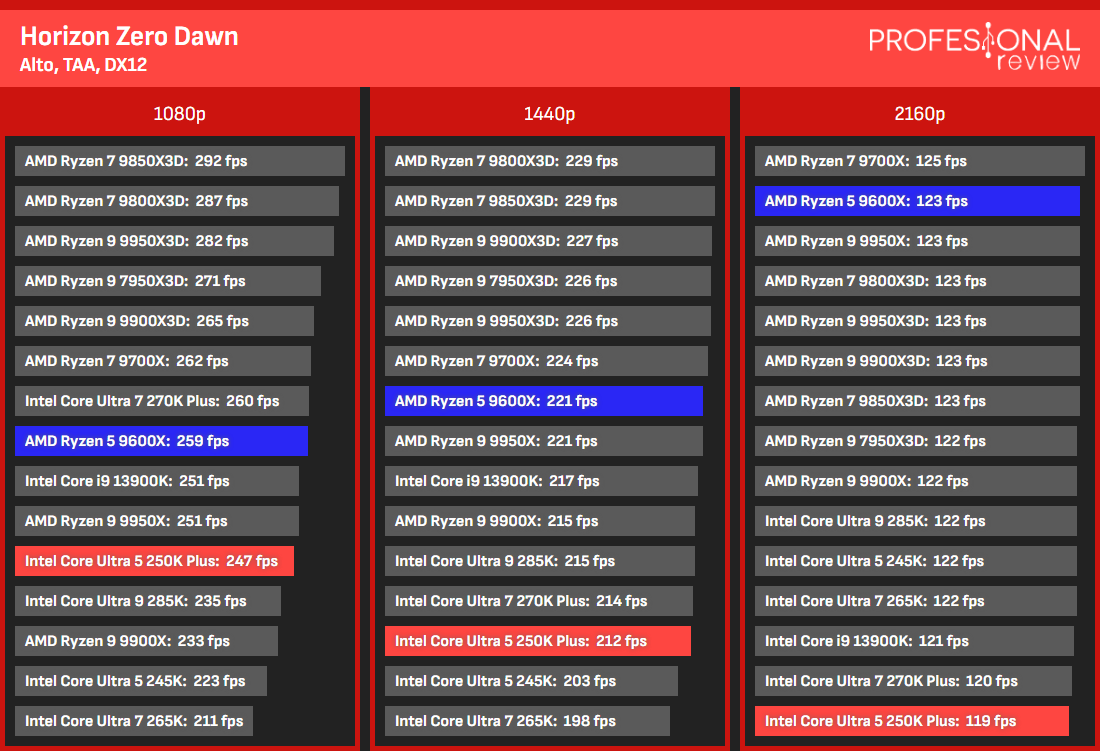
Task: Select blue Ryzen 5 9600X 123 fps bar
Action: (917, 201)
